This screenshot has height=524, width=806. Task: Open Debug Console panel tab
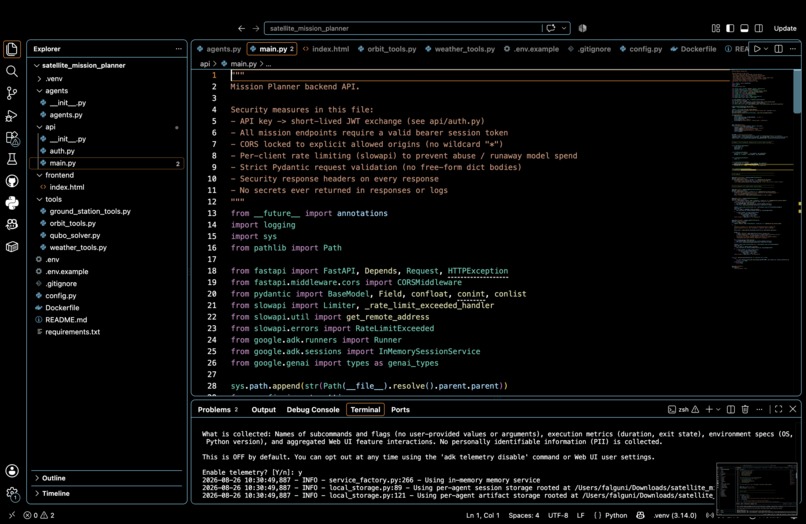pos(313,410)
